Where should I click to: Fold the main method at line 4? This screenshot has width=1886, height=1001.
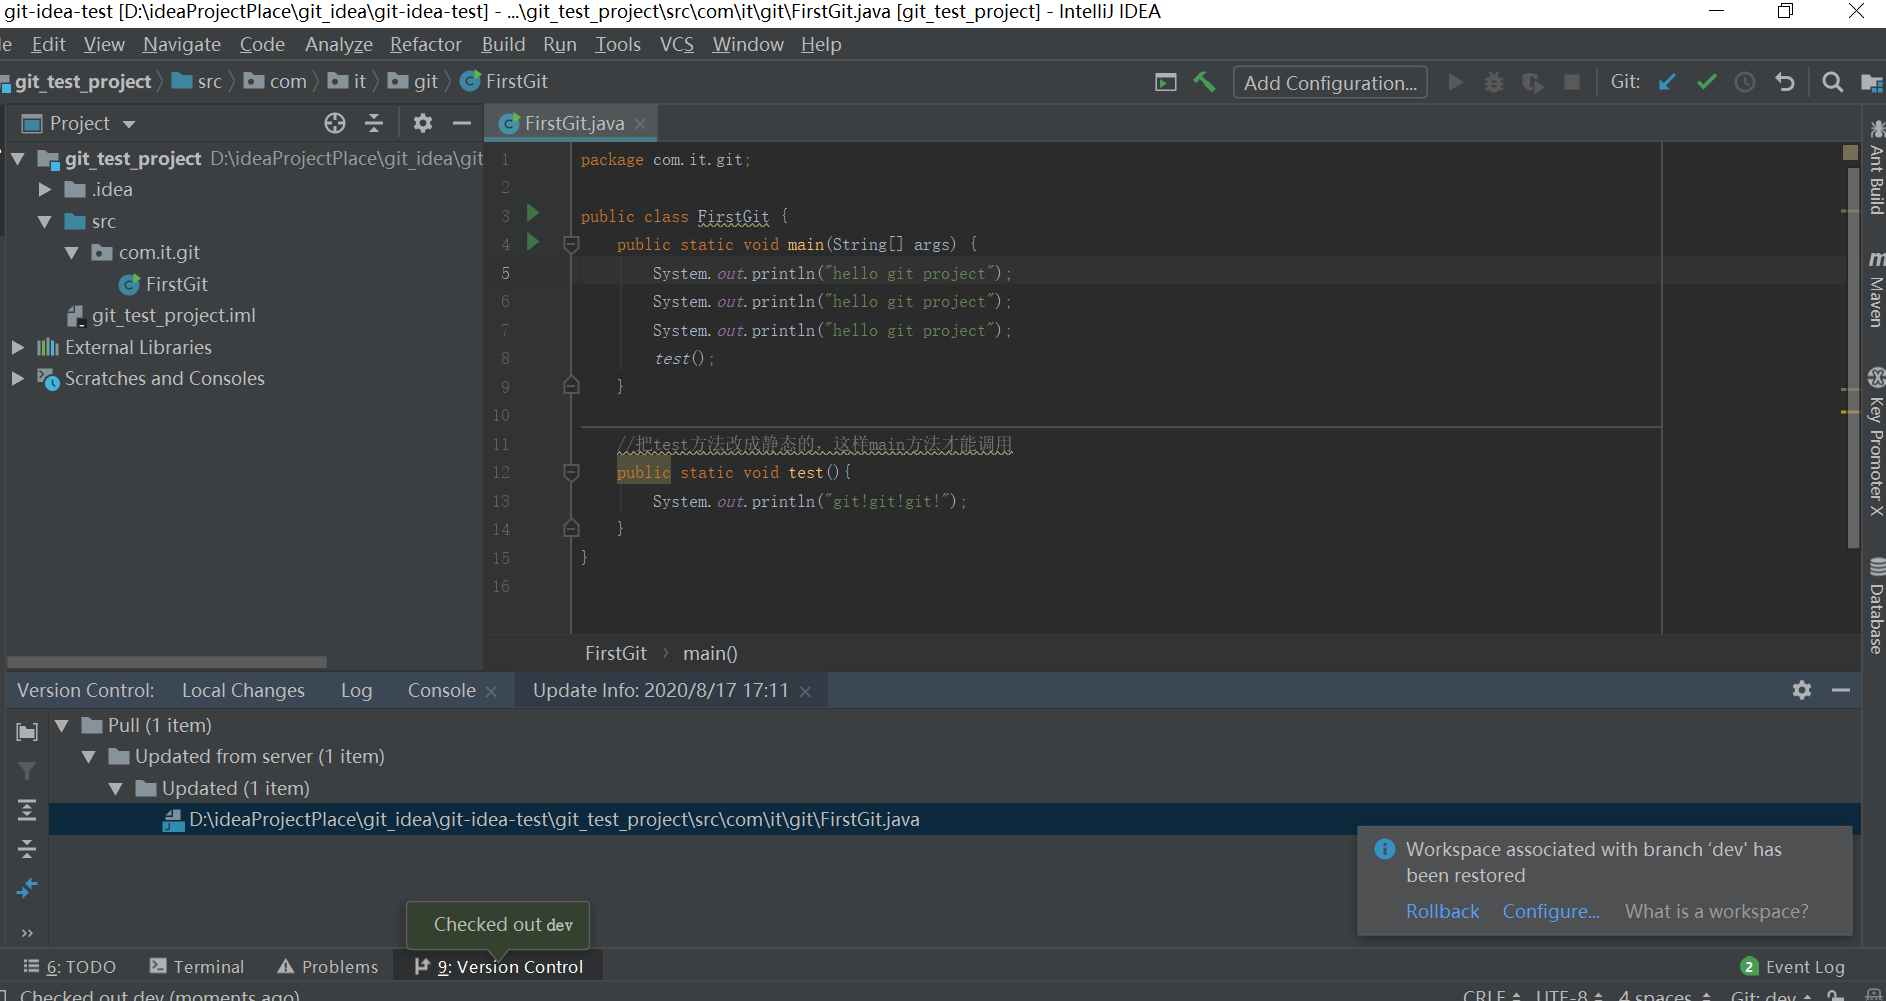tap(571, 244)
